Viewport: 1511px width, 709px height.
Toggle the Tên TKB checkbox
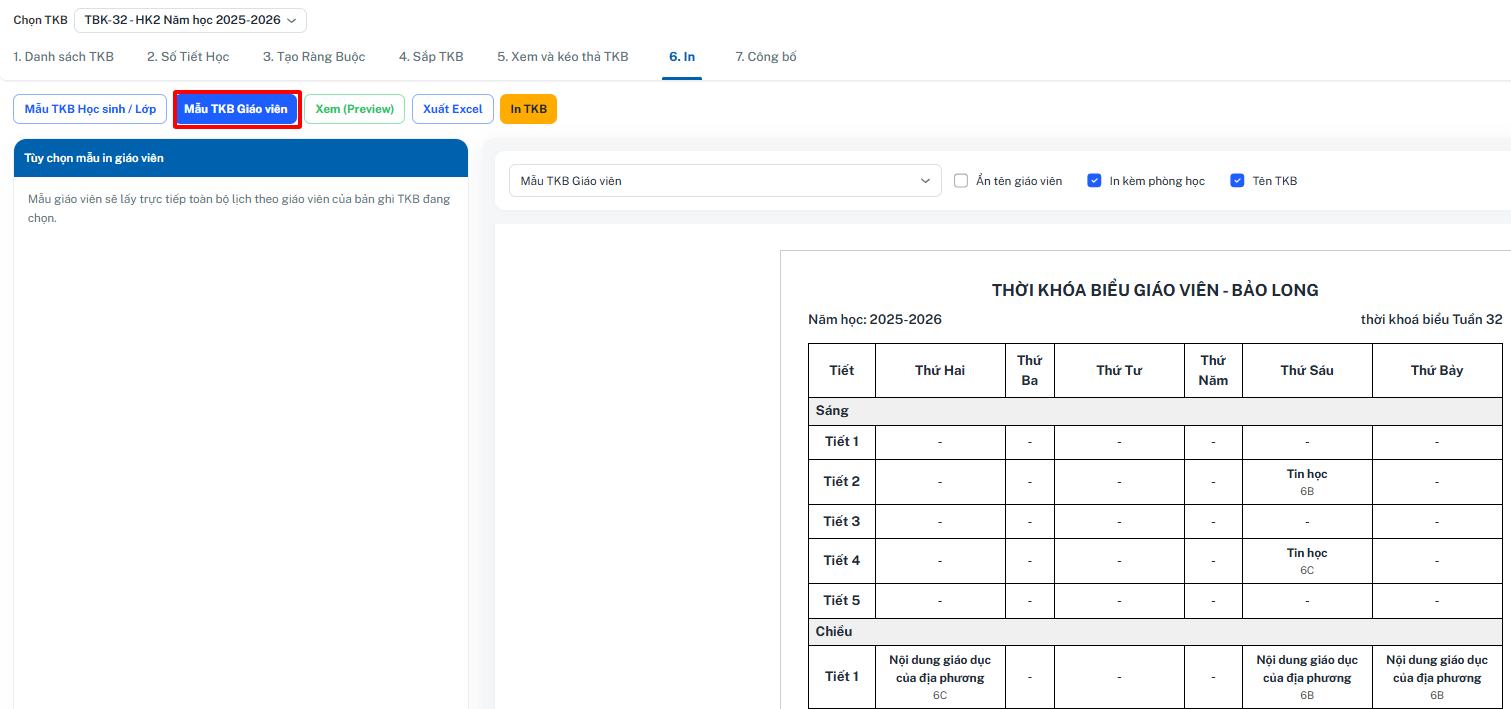(x=1237, y=181)
